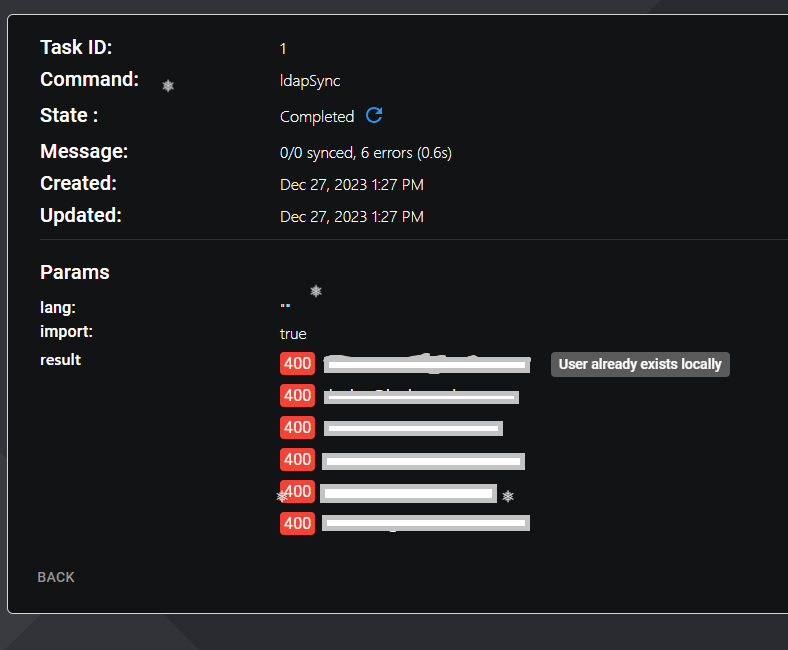The image size is (788, 650).
Task: Click the third red 400 badge
Action: pos(297,427)
